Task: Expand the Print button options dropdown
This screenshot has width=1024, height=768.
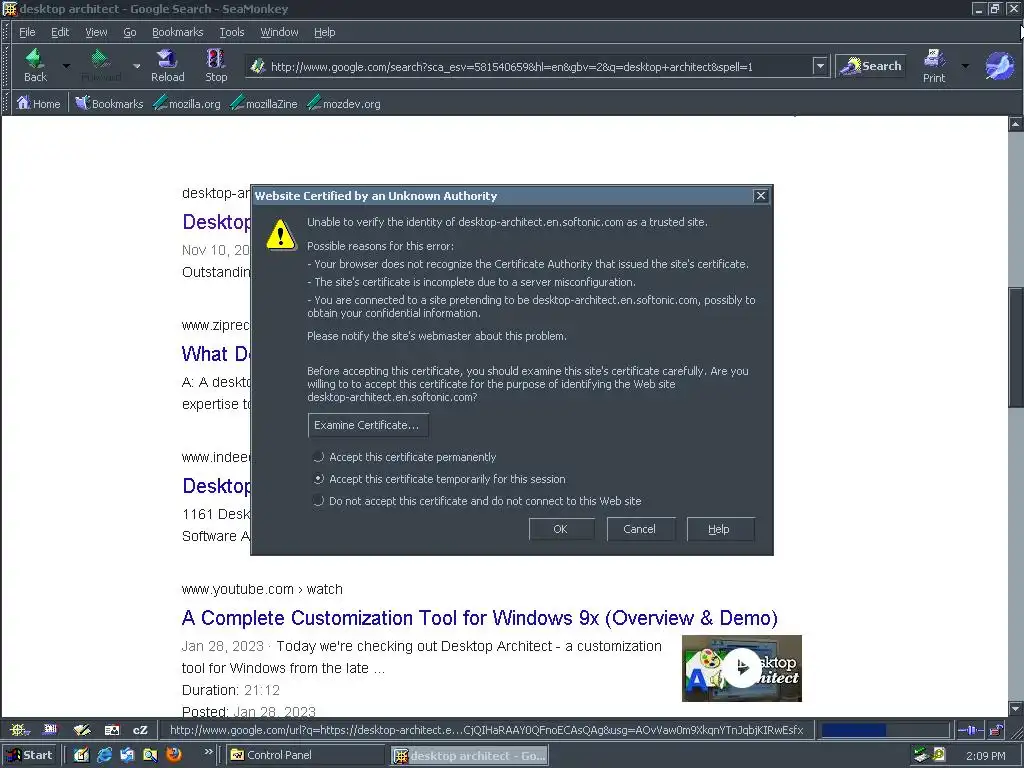Action: tap(965, 66)
